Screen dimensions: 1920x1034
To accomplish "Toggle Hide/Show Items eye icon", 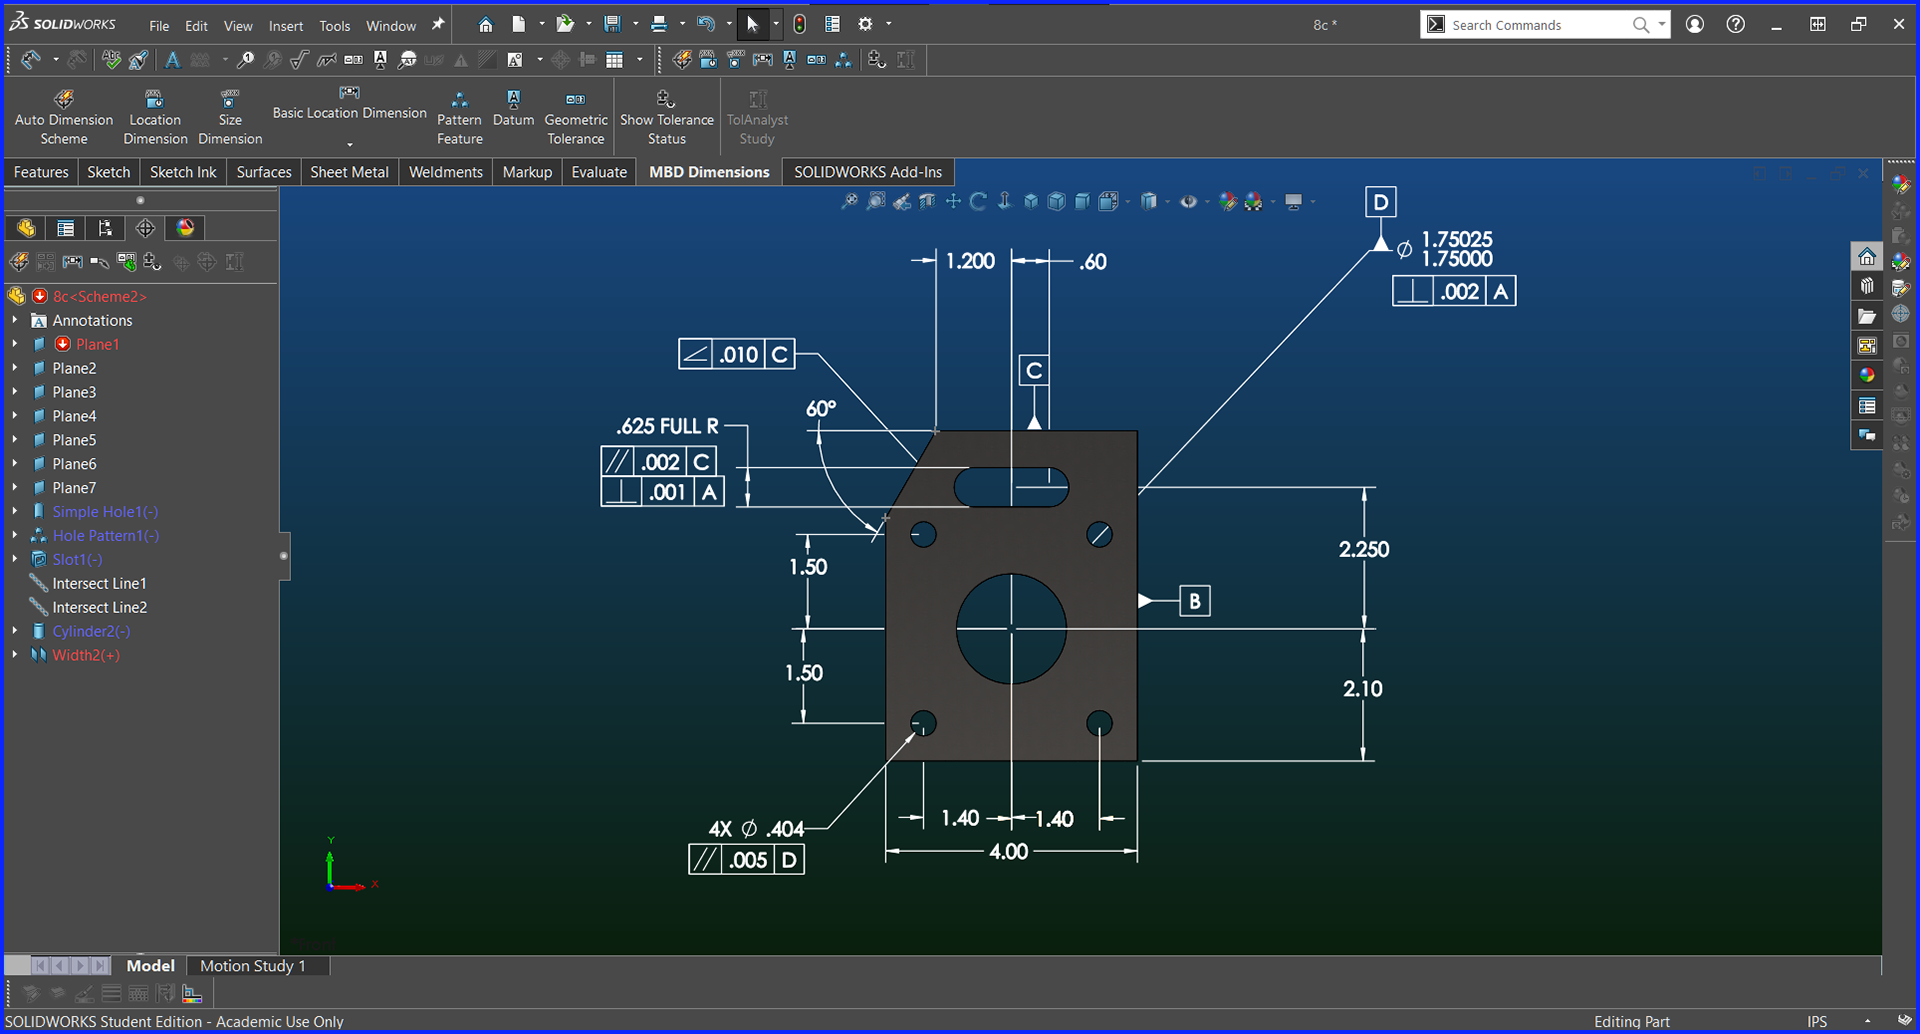I will (x=1188, y=202).
